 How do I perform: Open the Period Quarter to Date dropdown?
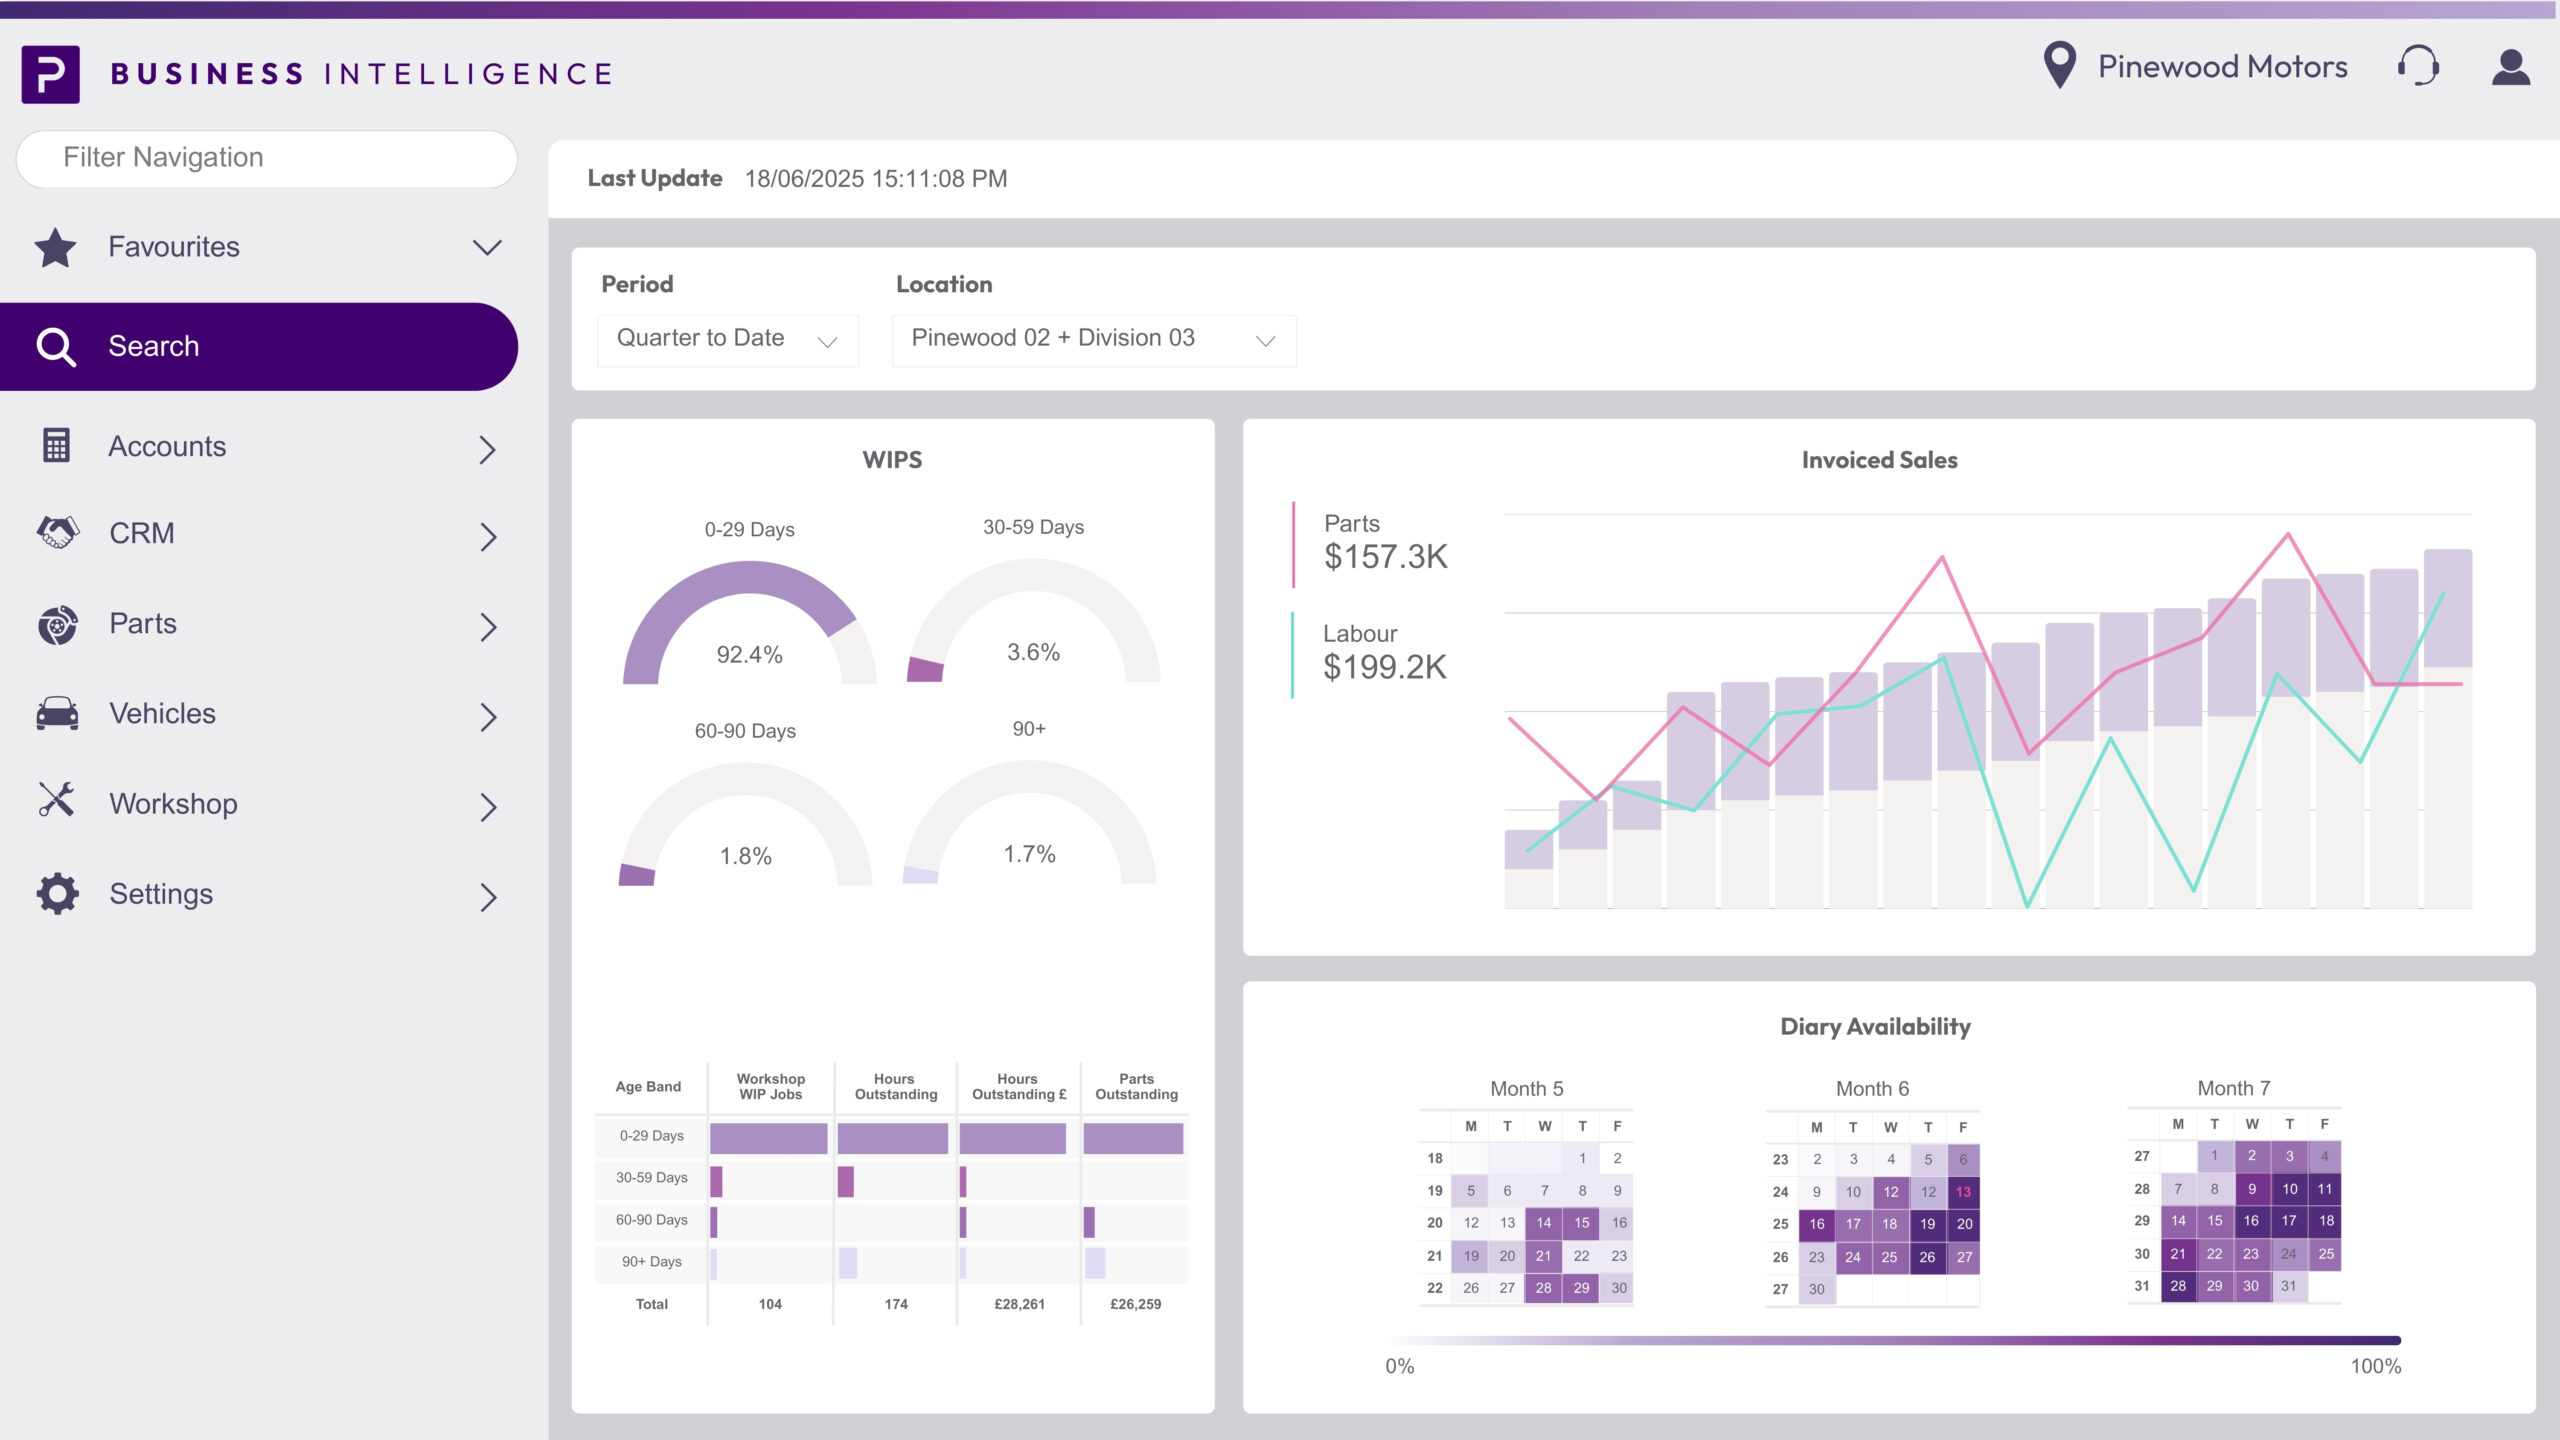coord(727,340)
